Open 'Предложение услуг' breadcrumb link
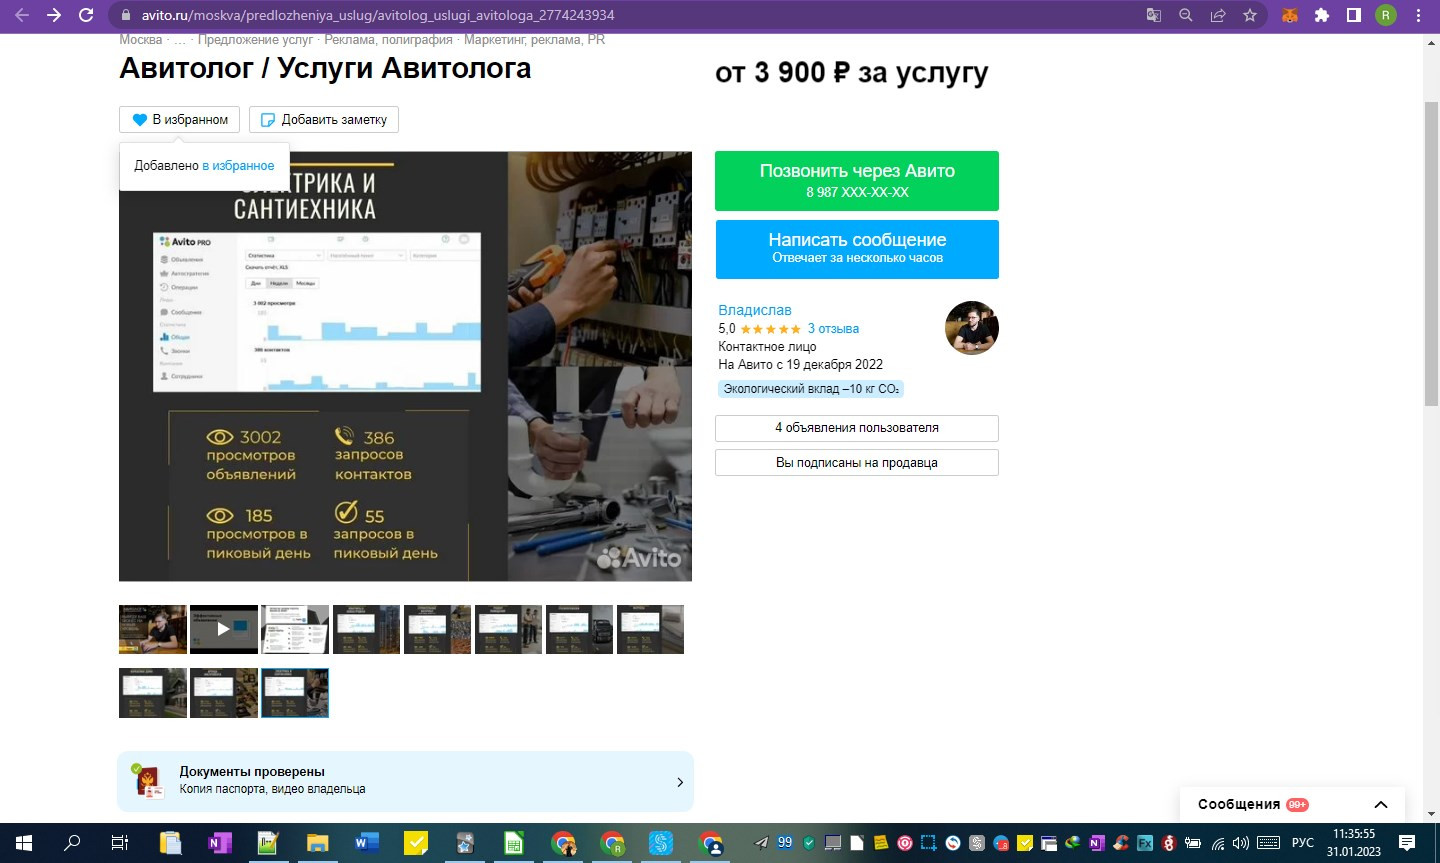This screenshot has height=863, width=1440. pos(255,40)
